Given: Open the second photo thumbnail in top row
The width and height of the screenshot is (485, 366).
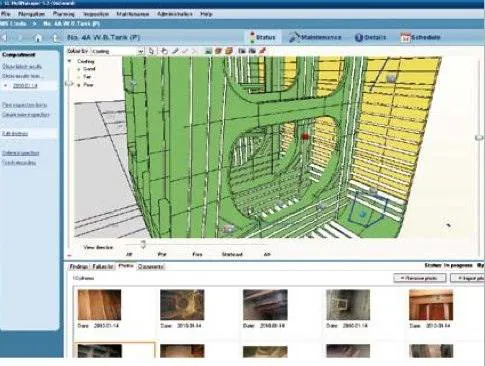Looking at the screenshot, I should pos(182,305).
